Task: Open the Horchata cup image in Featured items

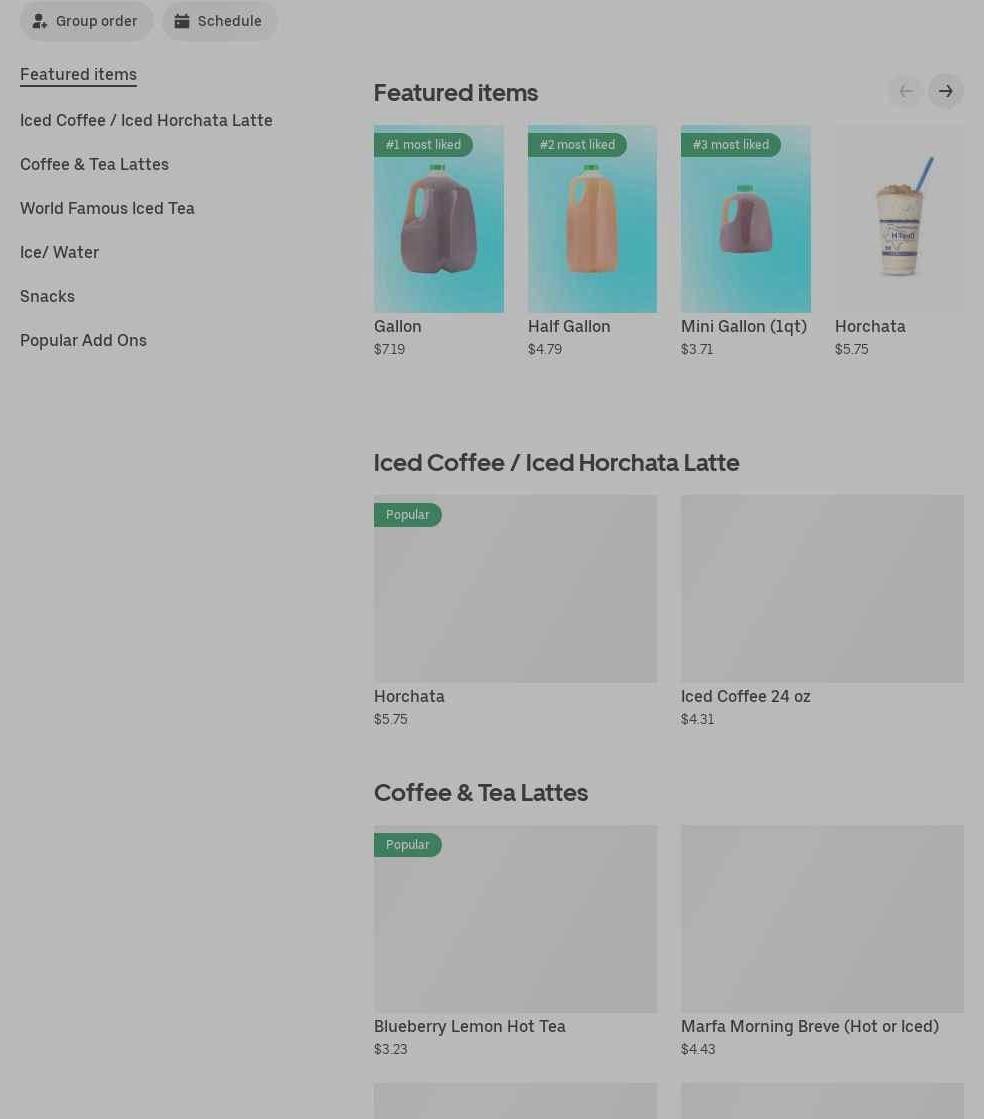Action: (x=899, y=219)
